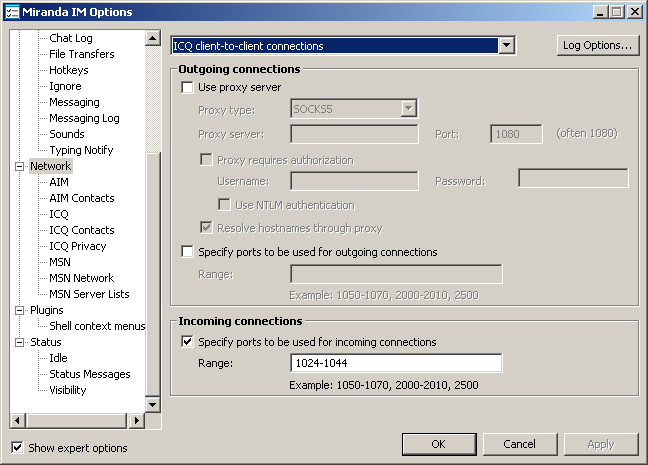Toggle Resolve hostnames through proxy checkbox

coord(206,228)
